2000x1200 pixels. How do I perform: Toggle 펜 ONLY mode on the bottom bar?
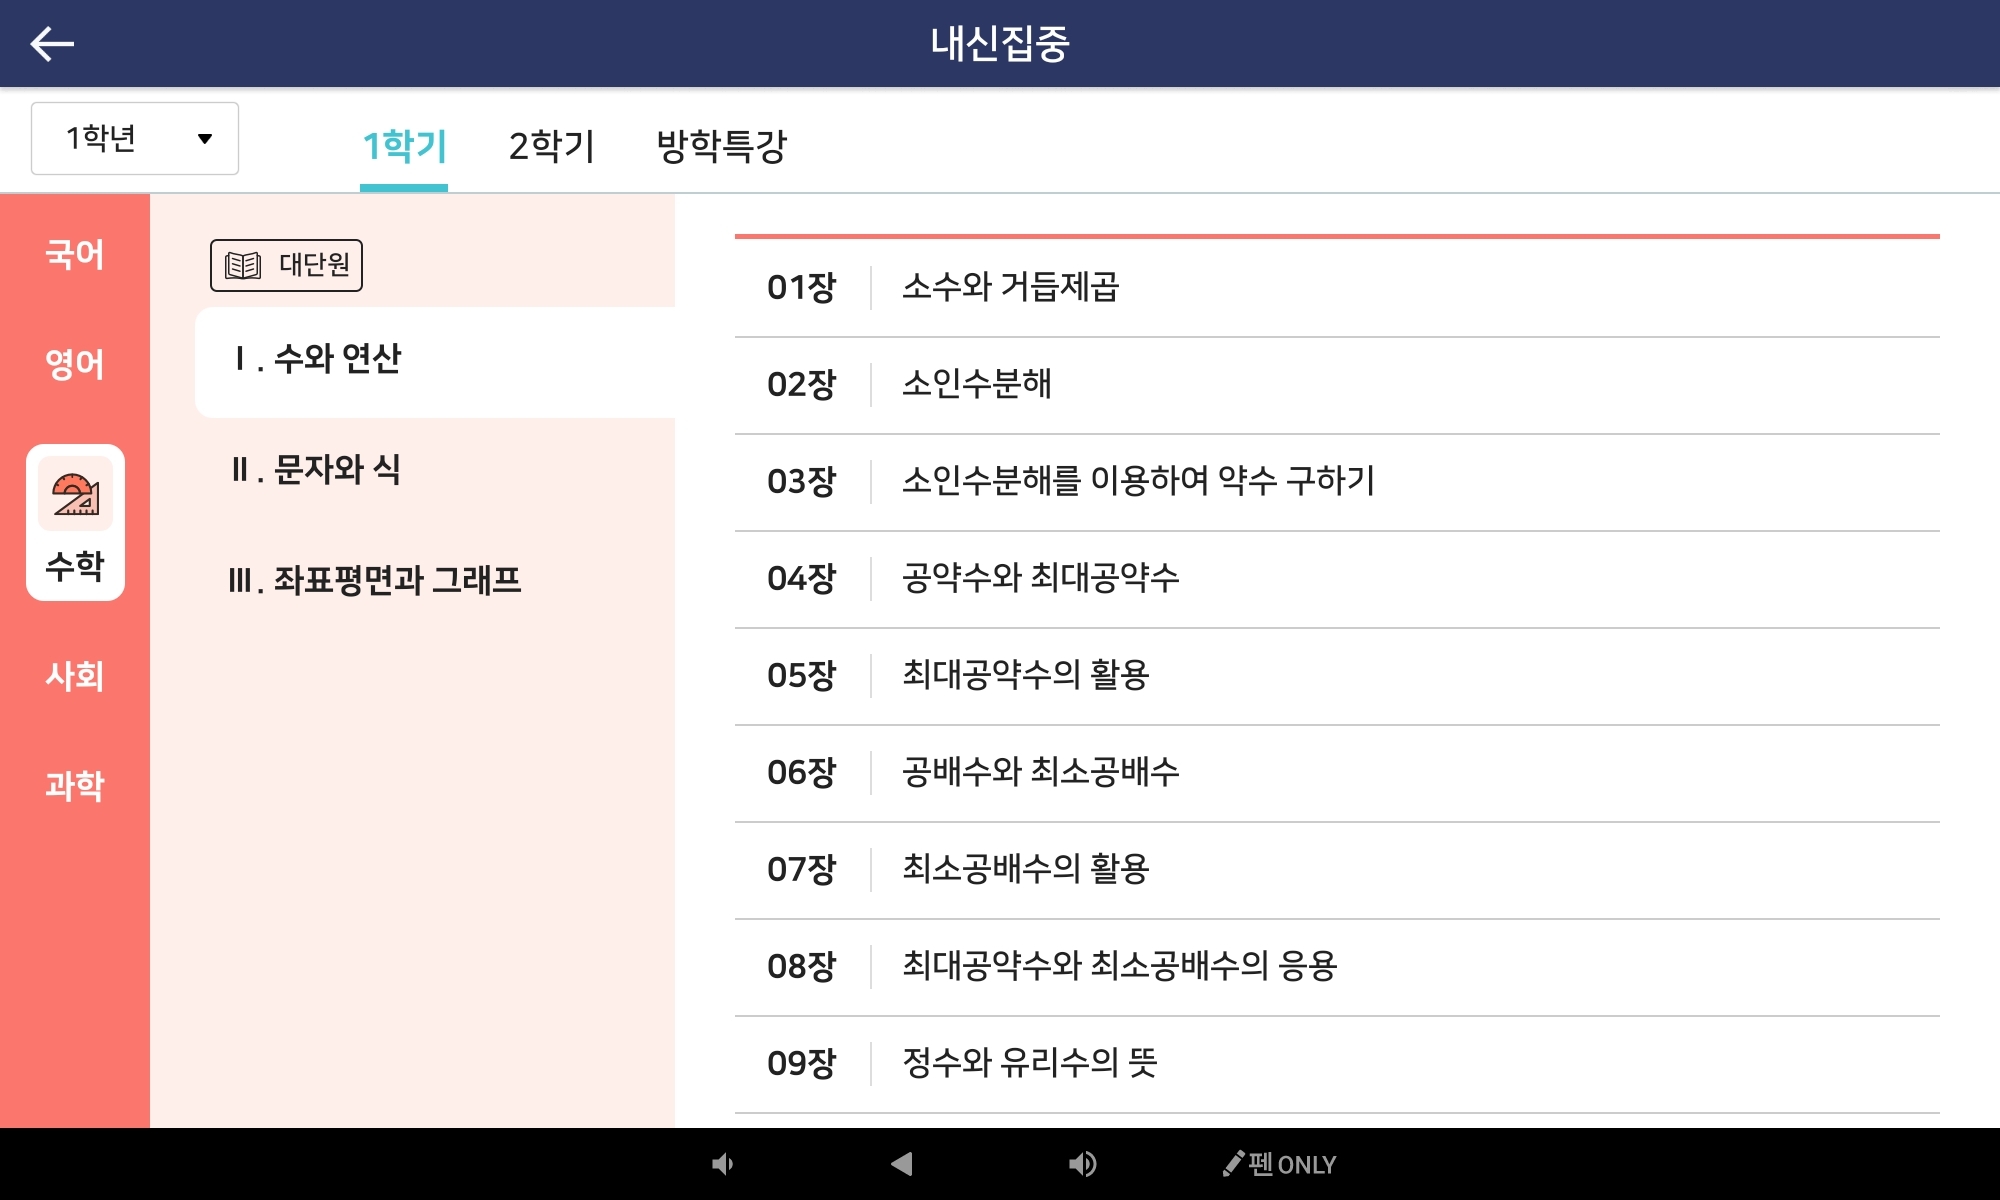tap(1280, 1163)
